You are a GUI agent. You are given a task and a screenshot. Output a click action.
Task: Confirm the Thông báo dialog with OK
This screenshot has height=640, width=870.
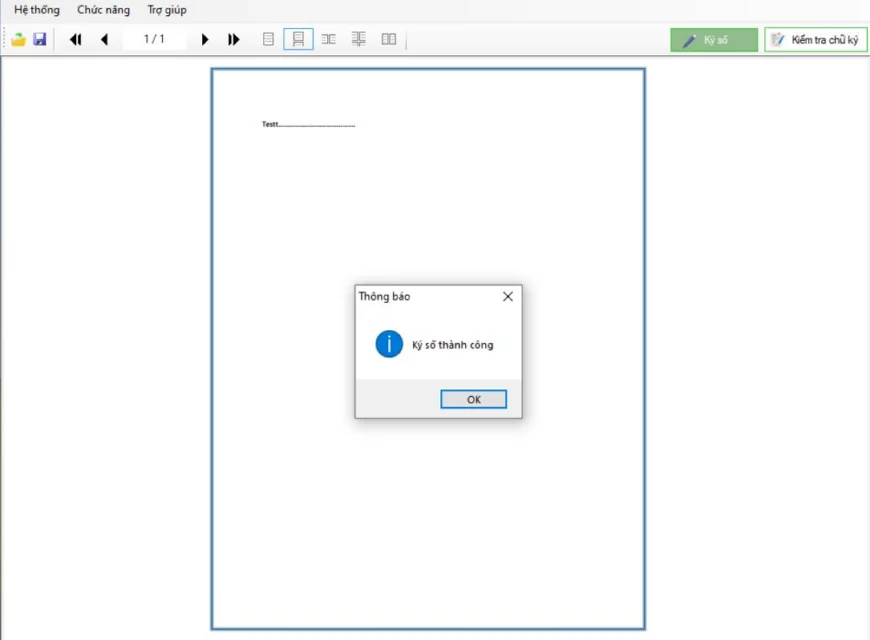tap(473, 399)
